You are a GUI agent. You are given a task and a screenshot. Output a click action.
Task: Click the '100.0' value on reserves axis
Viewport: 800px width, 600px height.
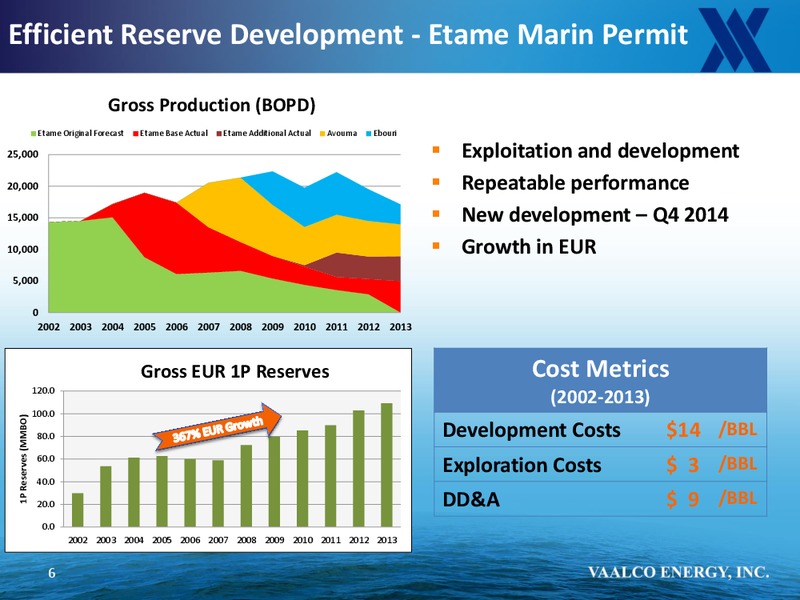[x=43, y=414]
